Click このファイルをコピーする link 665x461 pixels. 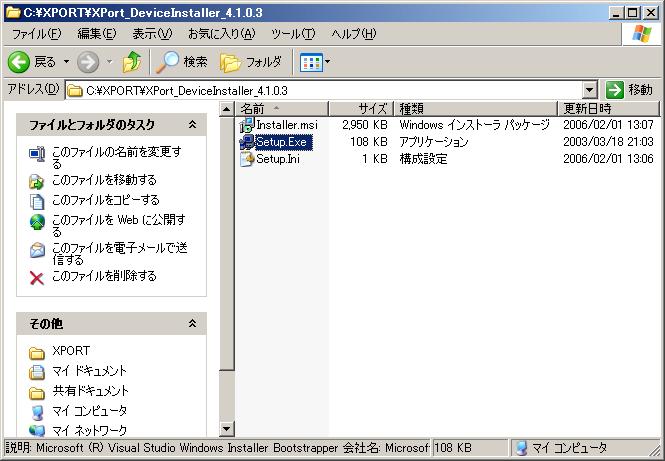pyautogui.click(x=106, y=200)
